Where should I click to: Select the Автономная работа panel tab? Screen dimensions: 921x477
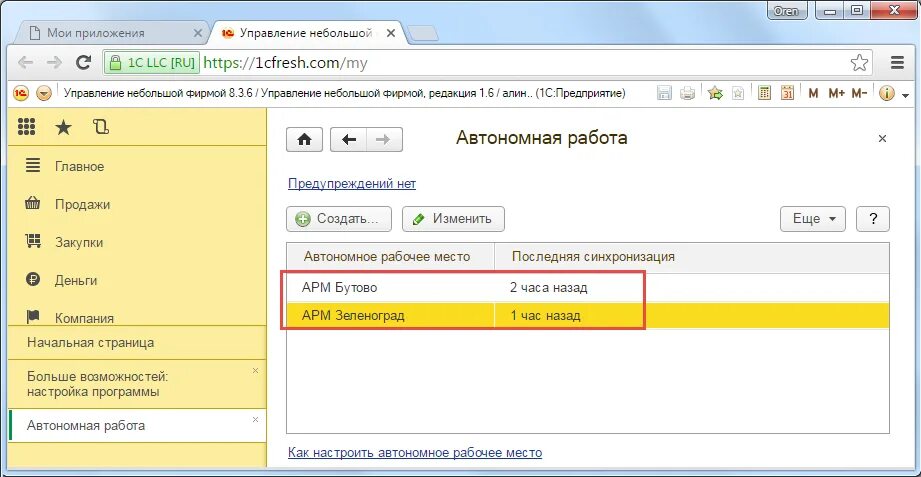(x=136, y=425)
